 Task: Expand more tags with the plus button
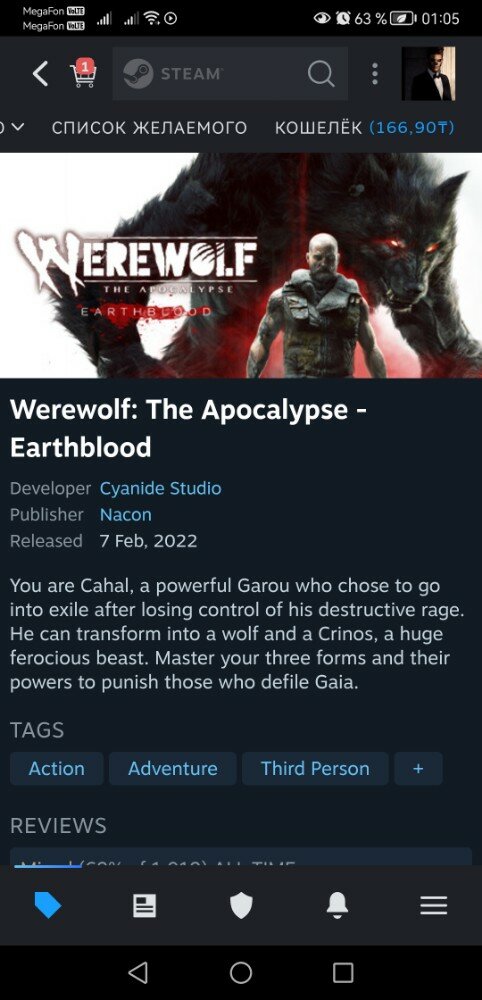[x=418, y=768]
